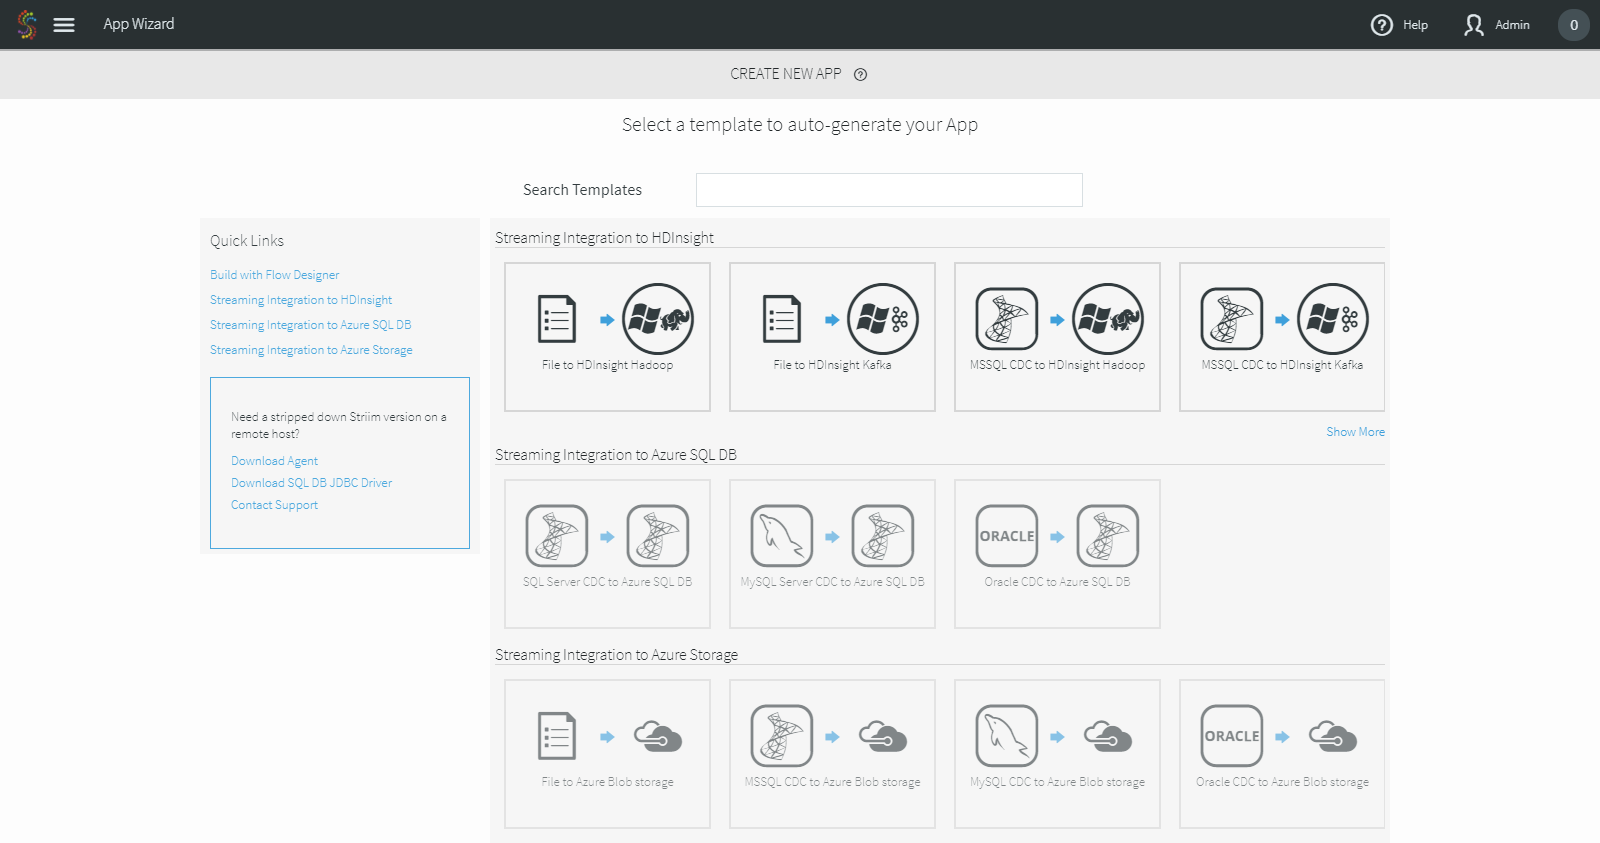Click the Streaming Integration to HDInsight section heading
1600x843 pixels.
pos(604,238)
